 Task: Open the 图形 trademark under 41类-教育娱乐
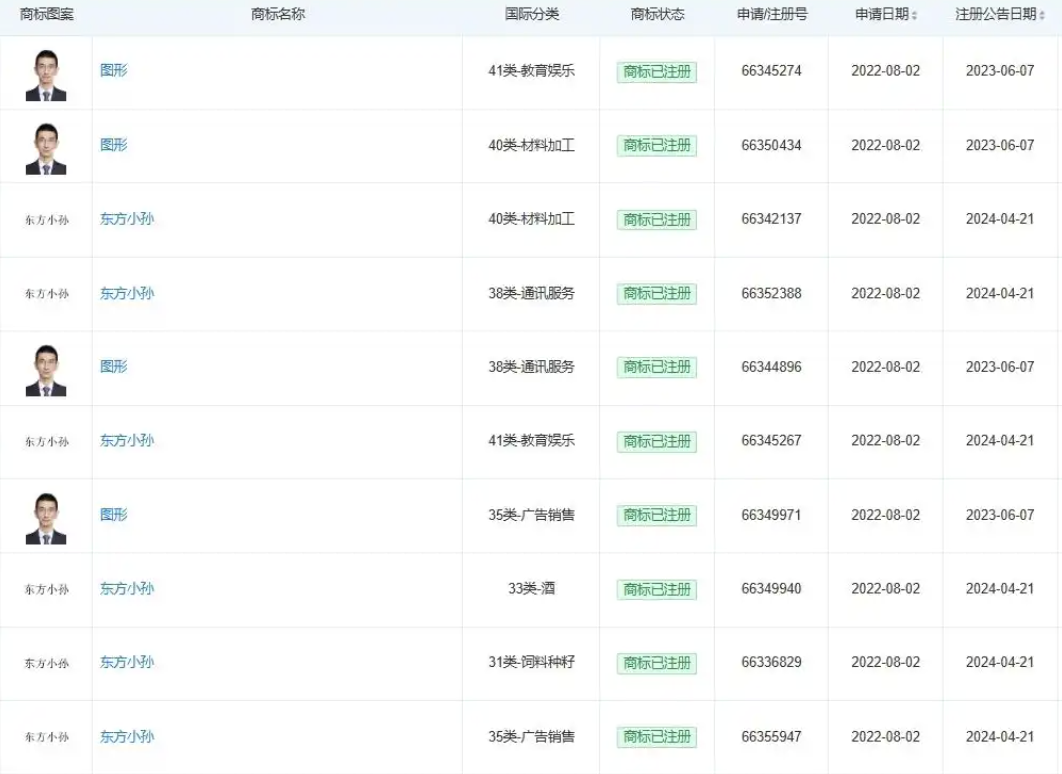click(x=113, y=71)
